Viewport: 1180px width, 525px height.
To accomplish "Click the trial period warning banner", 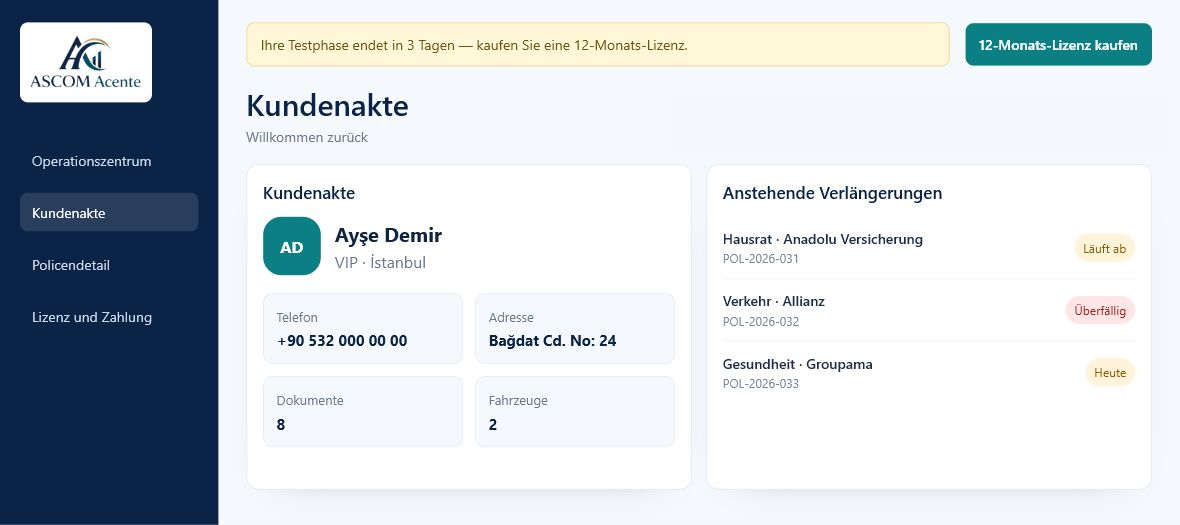I will click(x=598, y=44).
